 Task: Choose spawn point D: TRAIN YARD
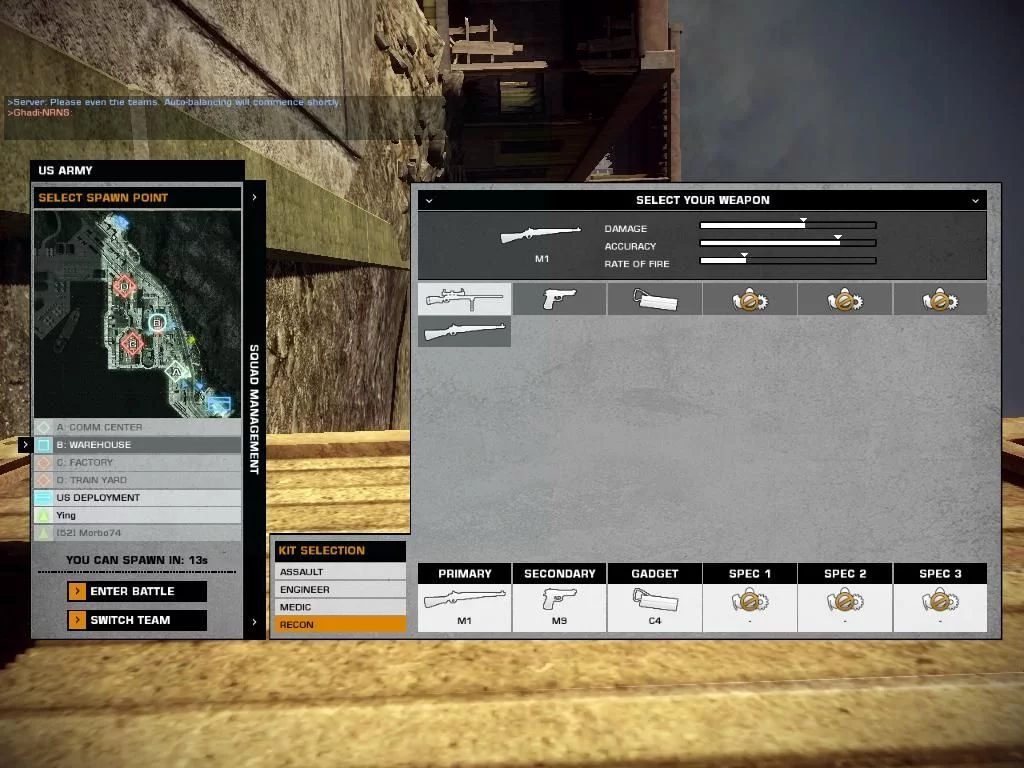click(137, 480)
